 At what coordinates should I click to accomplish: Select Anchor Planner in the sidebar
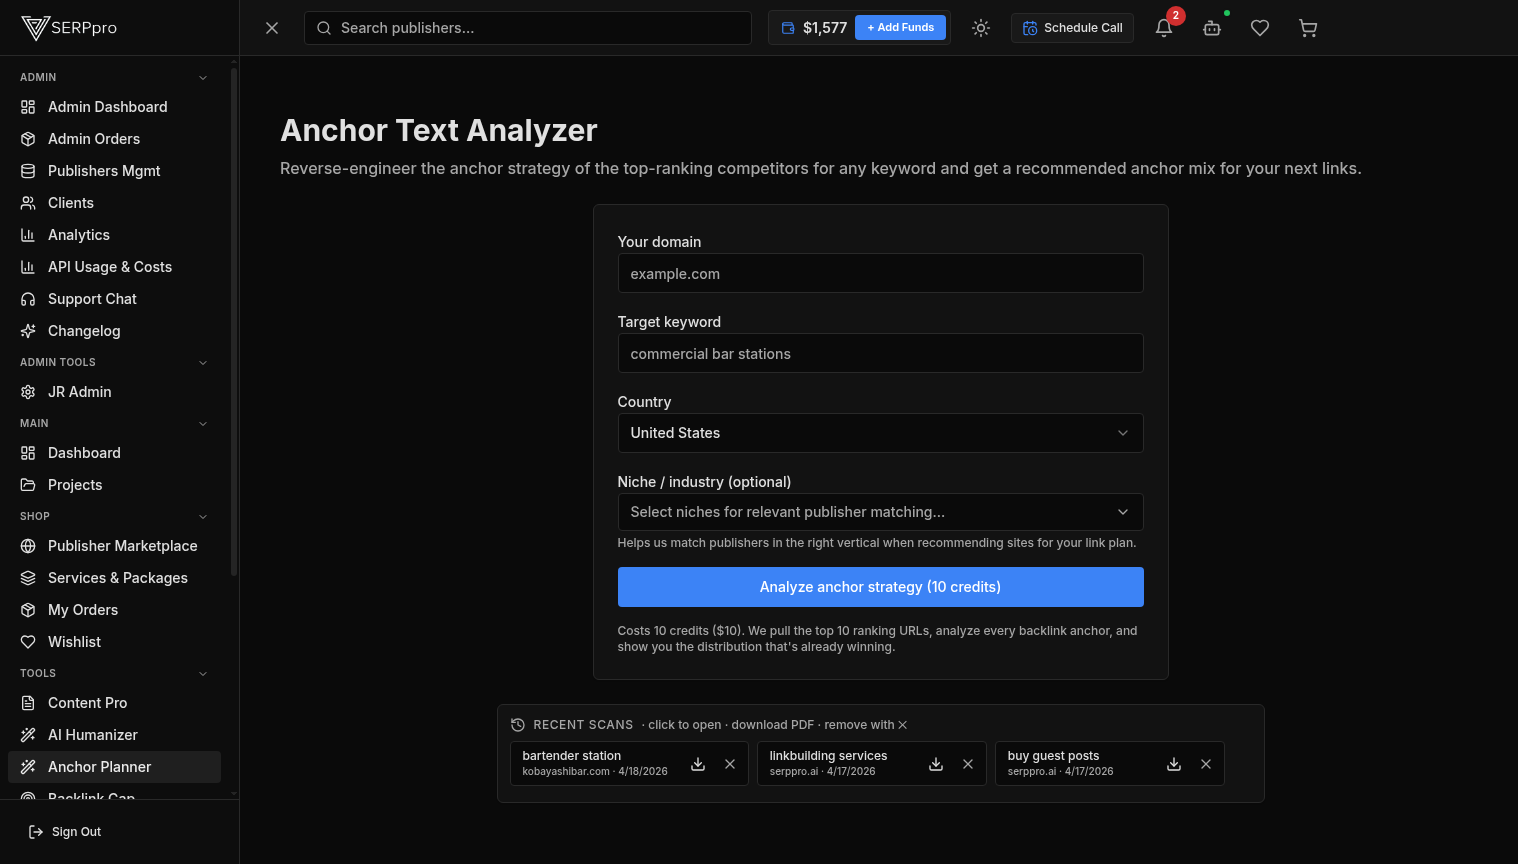(100, 766)
